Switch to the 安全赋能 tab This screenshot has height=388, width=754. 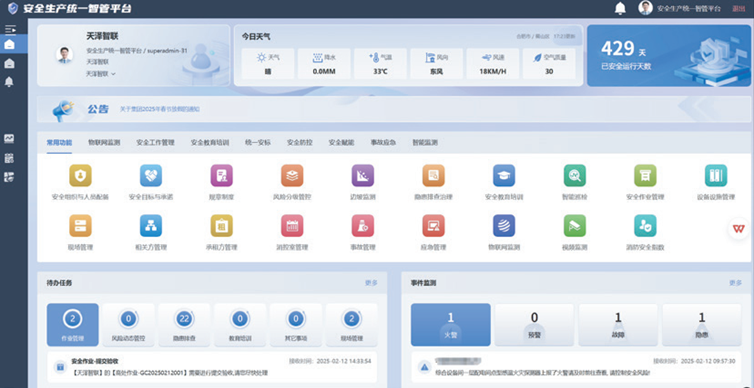341,143
